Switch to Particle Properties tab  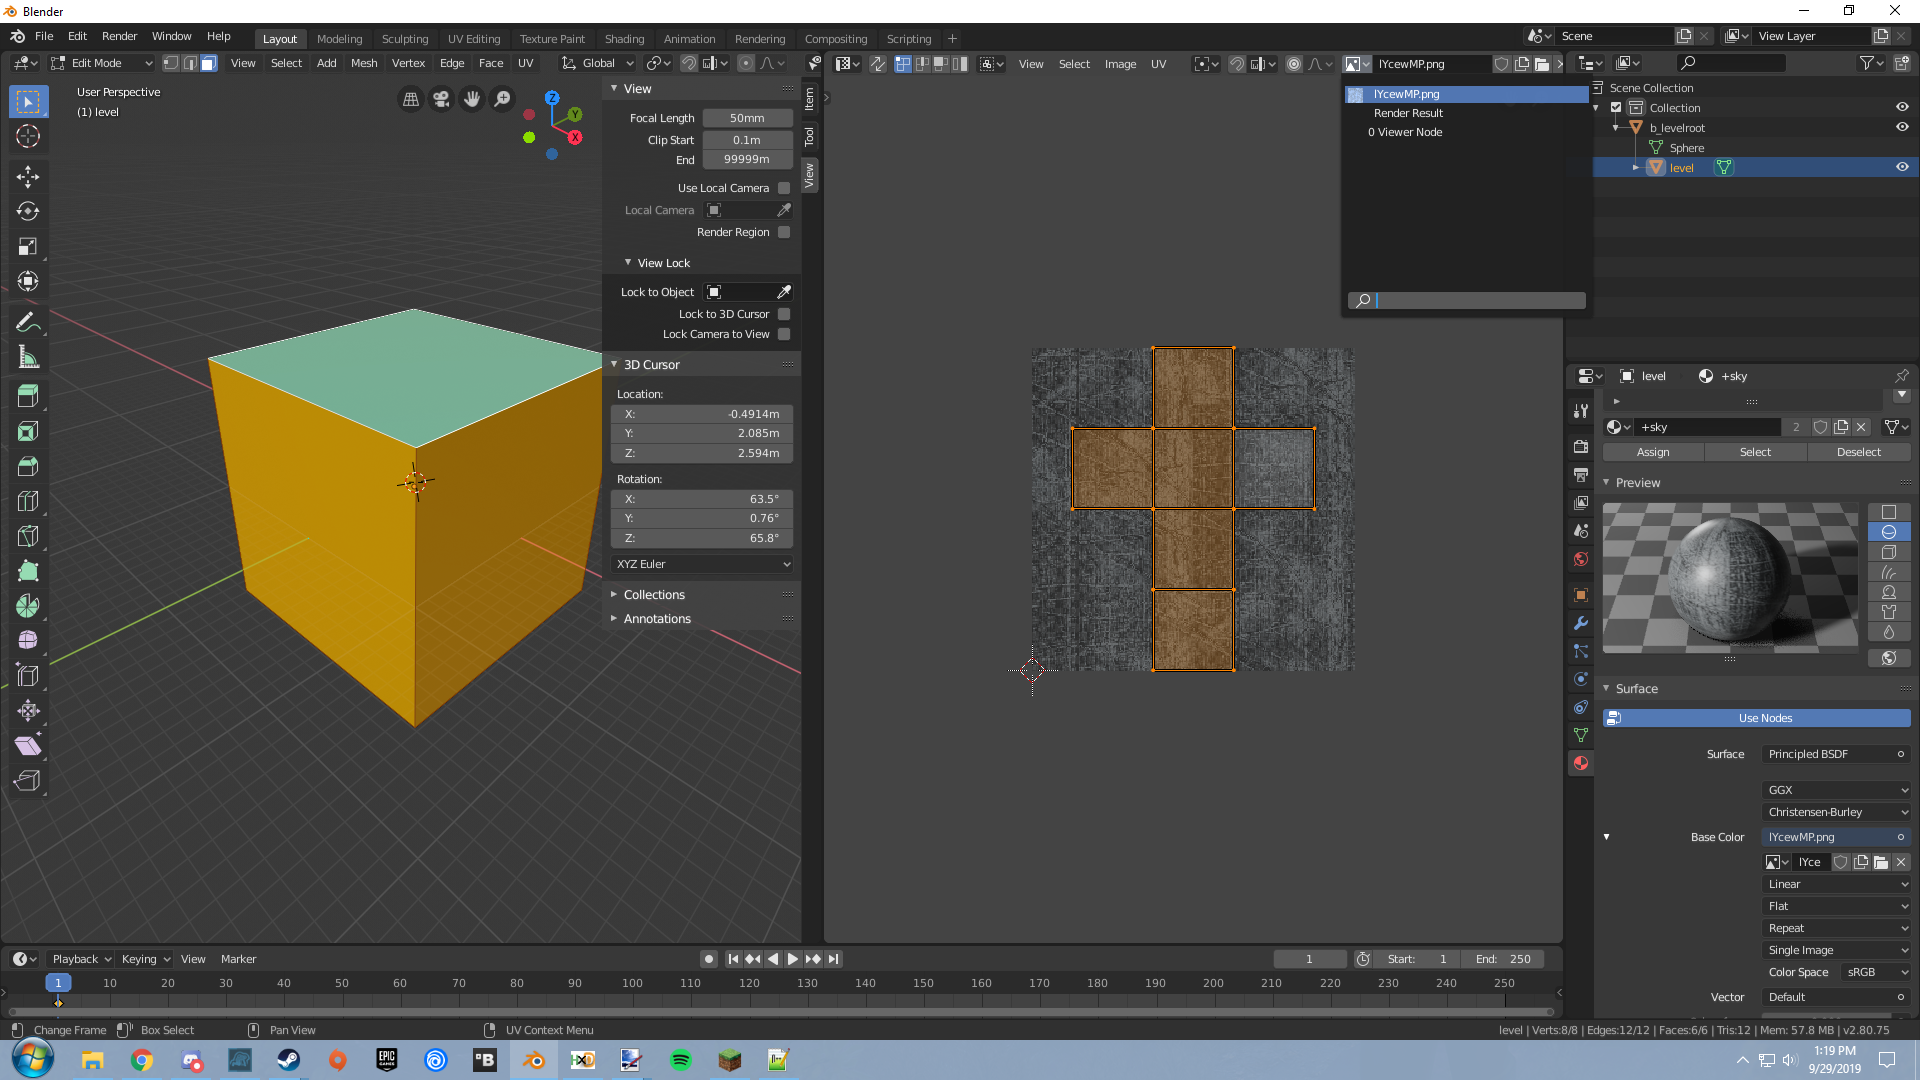pos(1580,651)
